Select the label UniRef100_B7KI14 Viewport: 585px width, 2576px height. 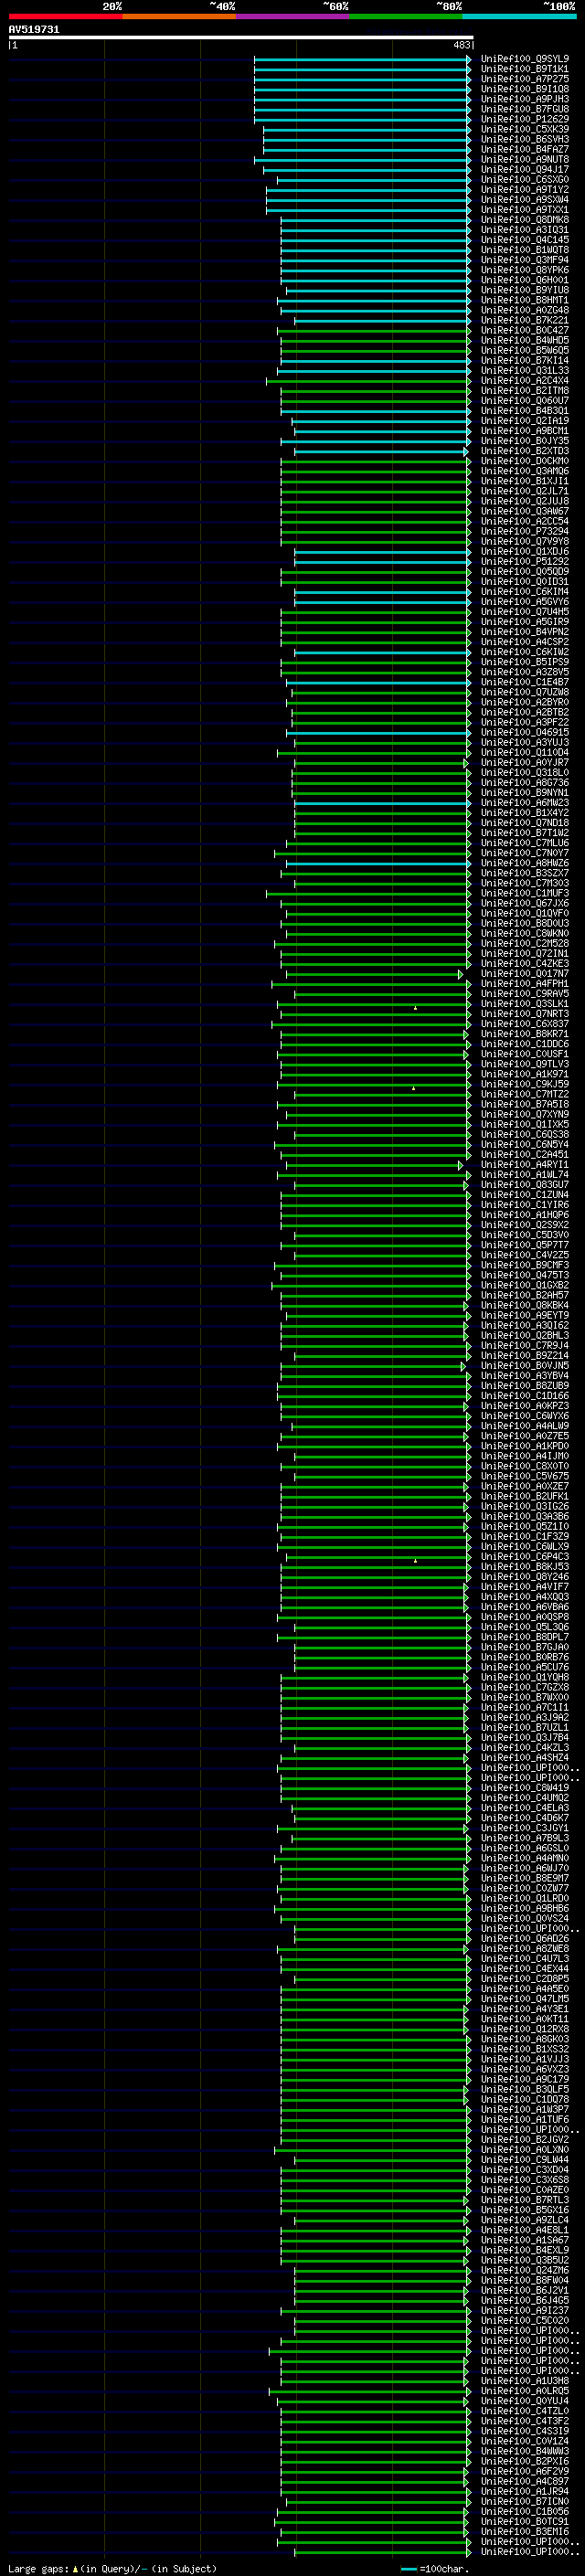pos(525,361)
